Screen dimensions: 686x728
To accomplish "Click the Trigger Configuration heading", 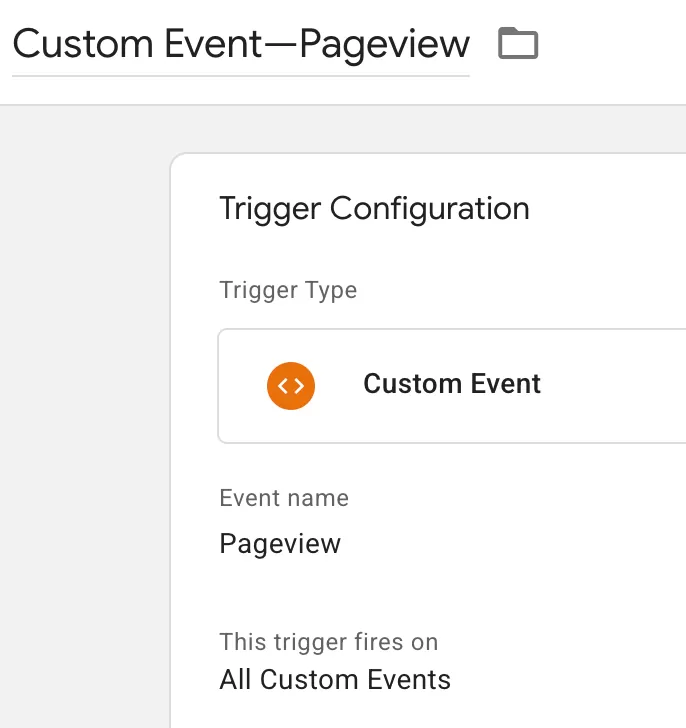I will [374, 209].
